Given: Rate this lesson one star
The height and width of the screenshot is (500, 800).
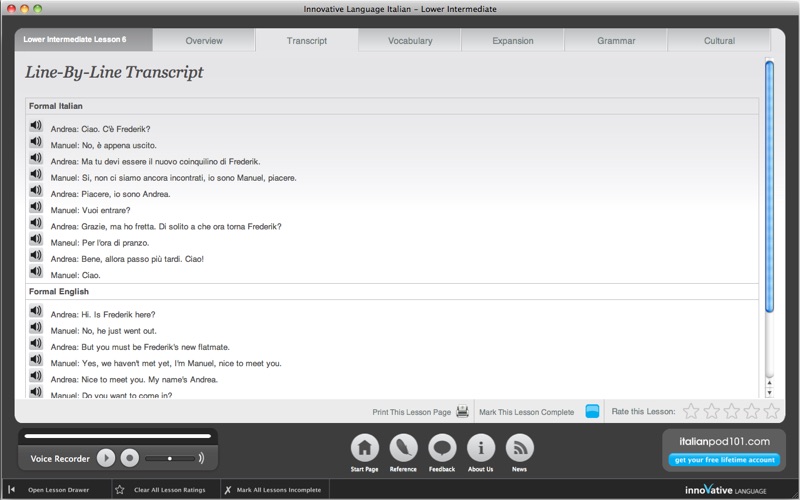Looking at the screenshot, I should pyautogui.click(x=691, y=411).
